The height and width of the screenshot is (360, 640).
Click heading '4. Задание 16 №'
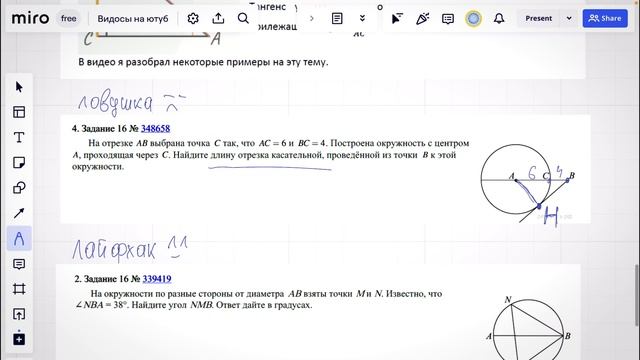coord(105,129)
